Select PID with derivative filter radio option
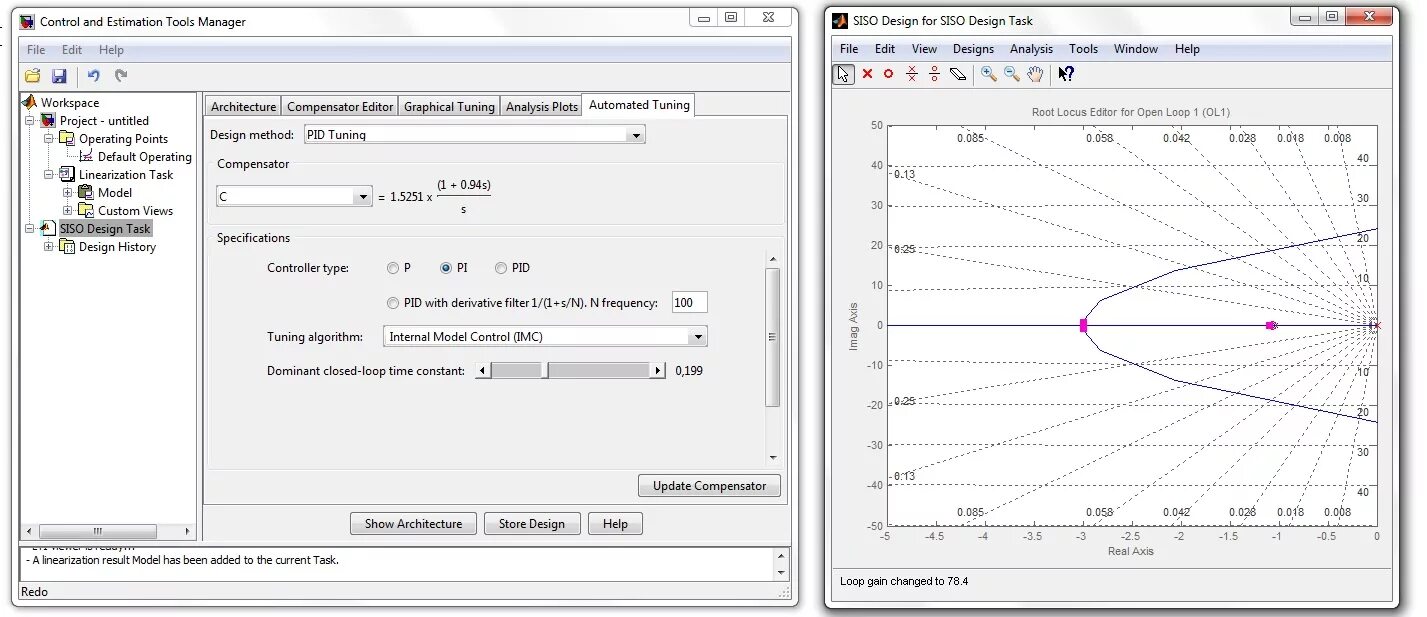Screen dimensions: 1427x617 tap(392, 303)
